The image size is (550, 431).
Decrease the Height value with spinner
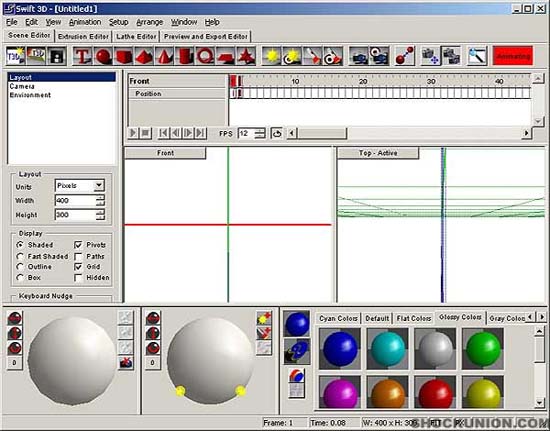tap(100, 218)
